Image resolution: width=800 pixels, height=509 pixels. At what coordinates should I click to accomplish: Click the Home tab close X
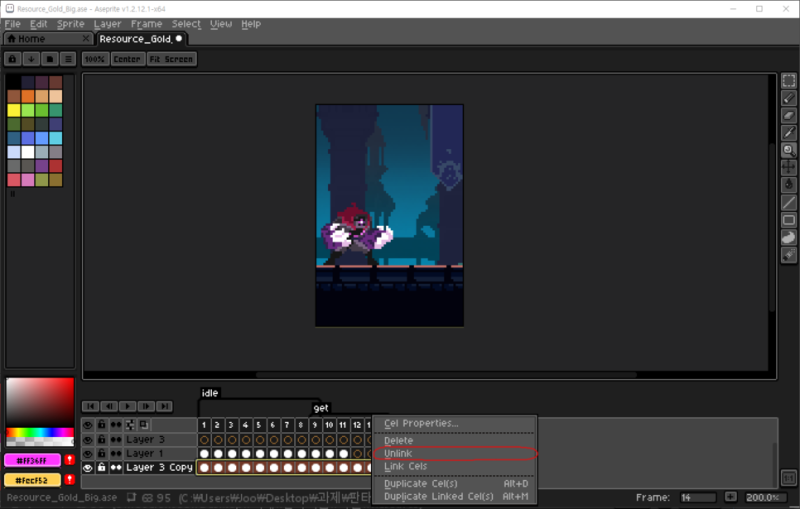86,38
